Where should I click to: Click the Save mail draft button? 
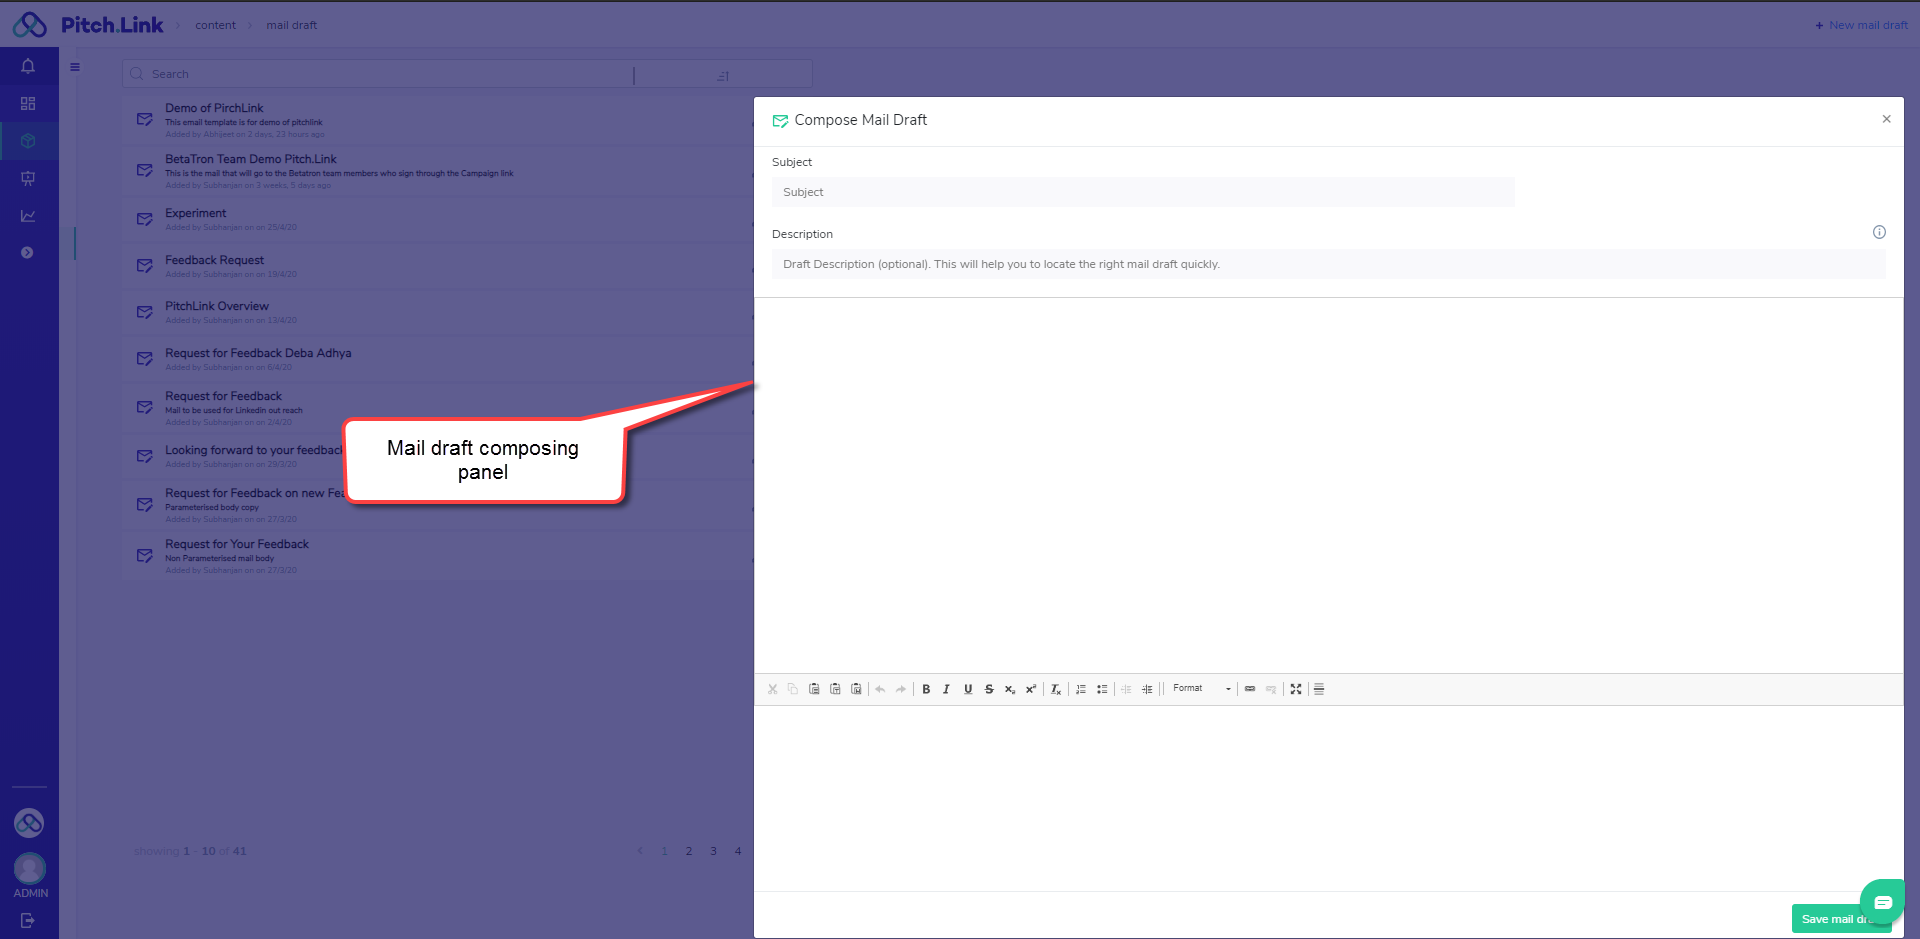(x=1828, y=919)
